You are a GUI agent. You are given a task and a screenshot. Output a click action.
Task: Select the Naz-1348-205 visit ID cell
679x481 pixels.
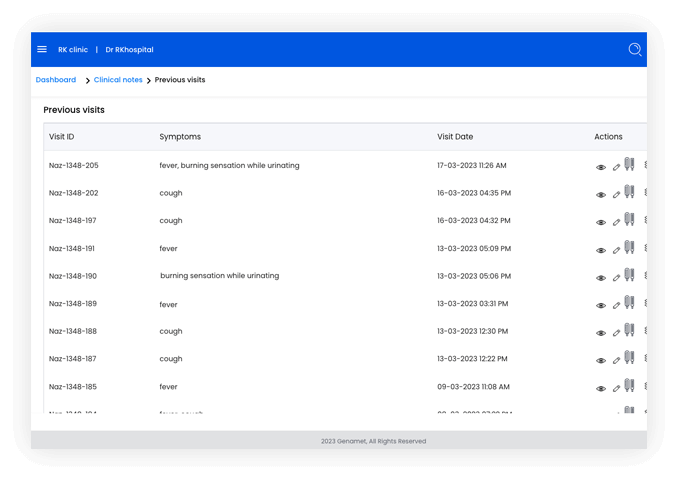[74, 165]
